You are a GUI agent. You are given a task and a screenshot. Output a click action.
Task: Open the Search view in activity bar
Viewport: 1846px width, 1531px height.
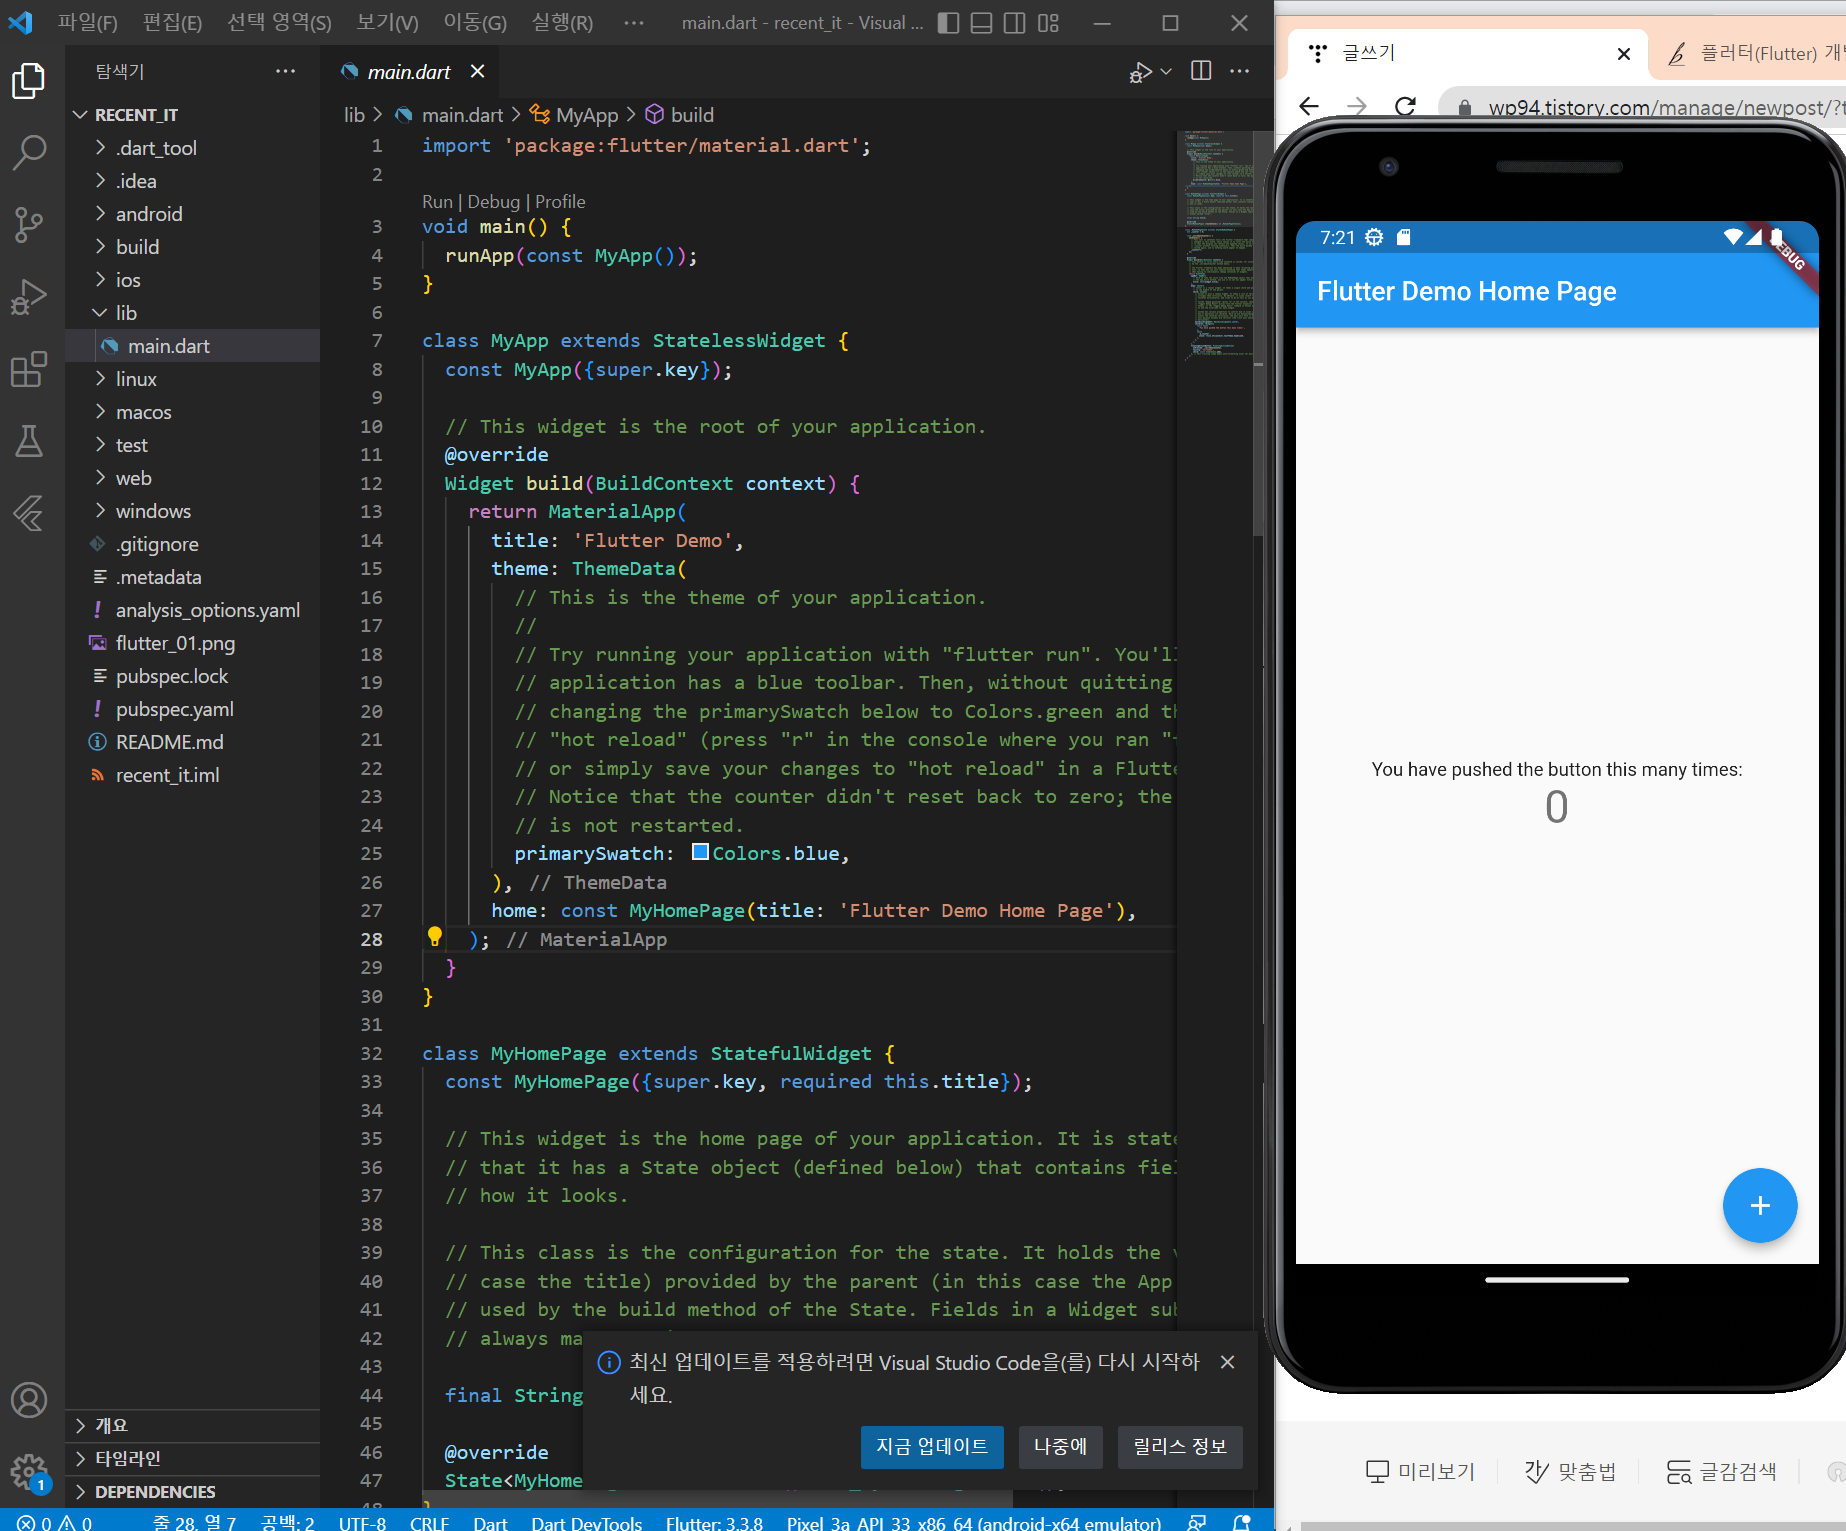click(29, 152)
